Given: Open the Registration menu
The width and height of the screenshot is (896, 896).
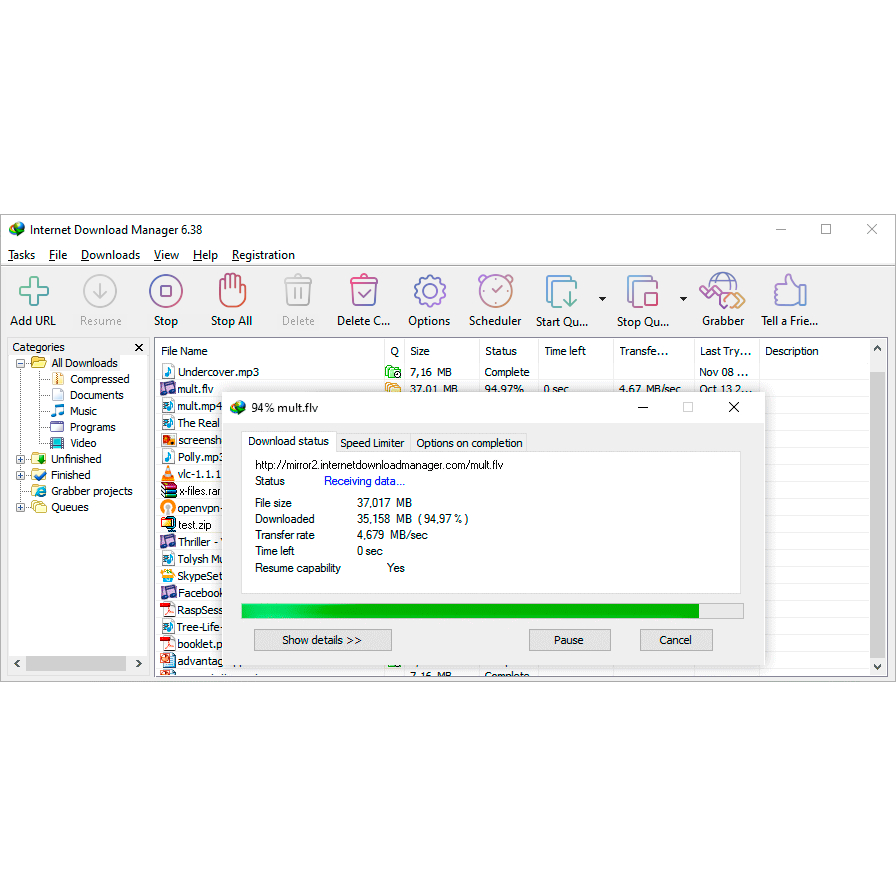Looking at the screenshot, I should tap(263, 255).
